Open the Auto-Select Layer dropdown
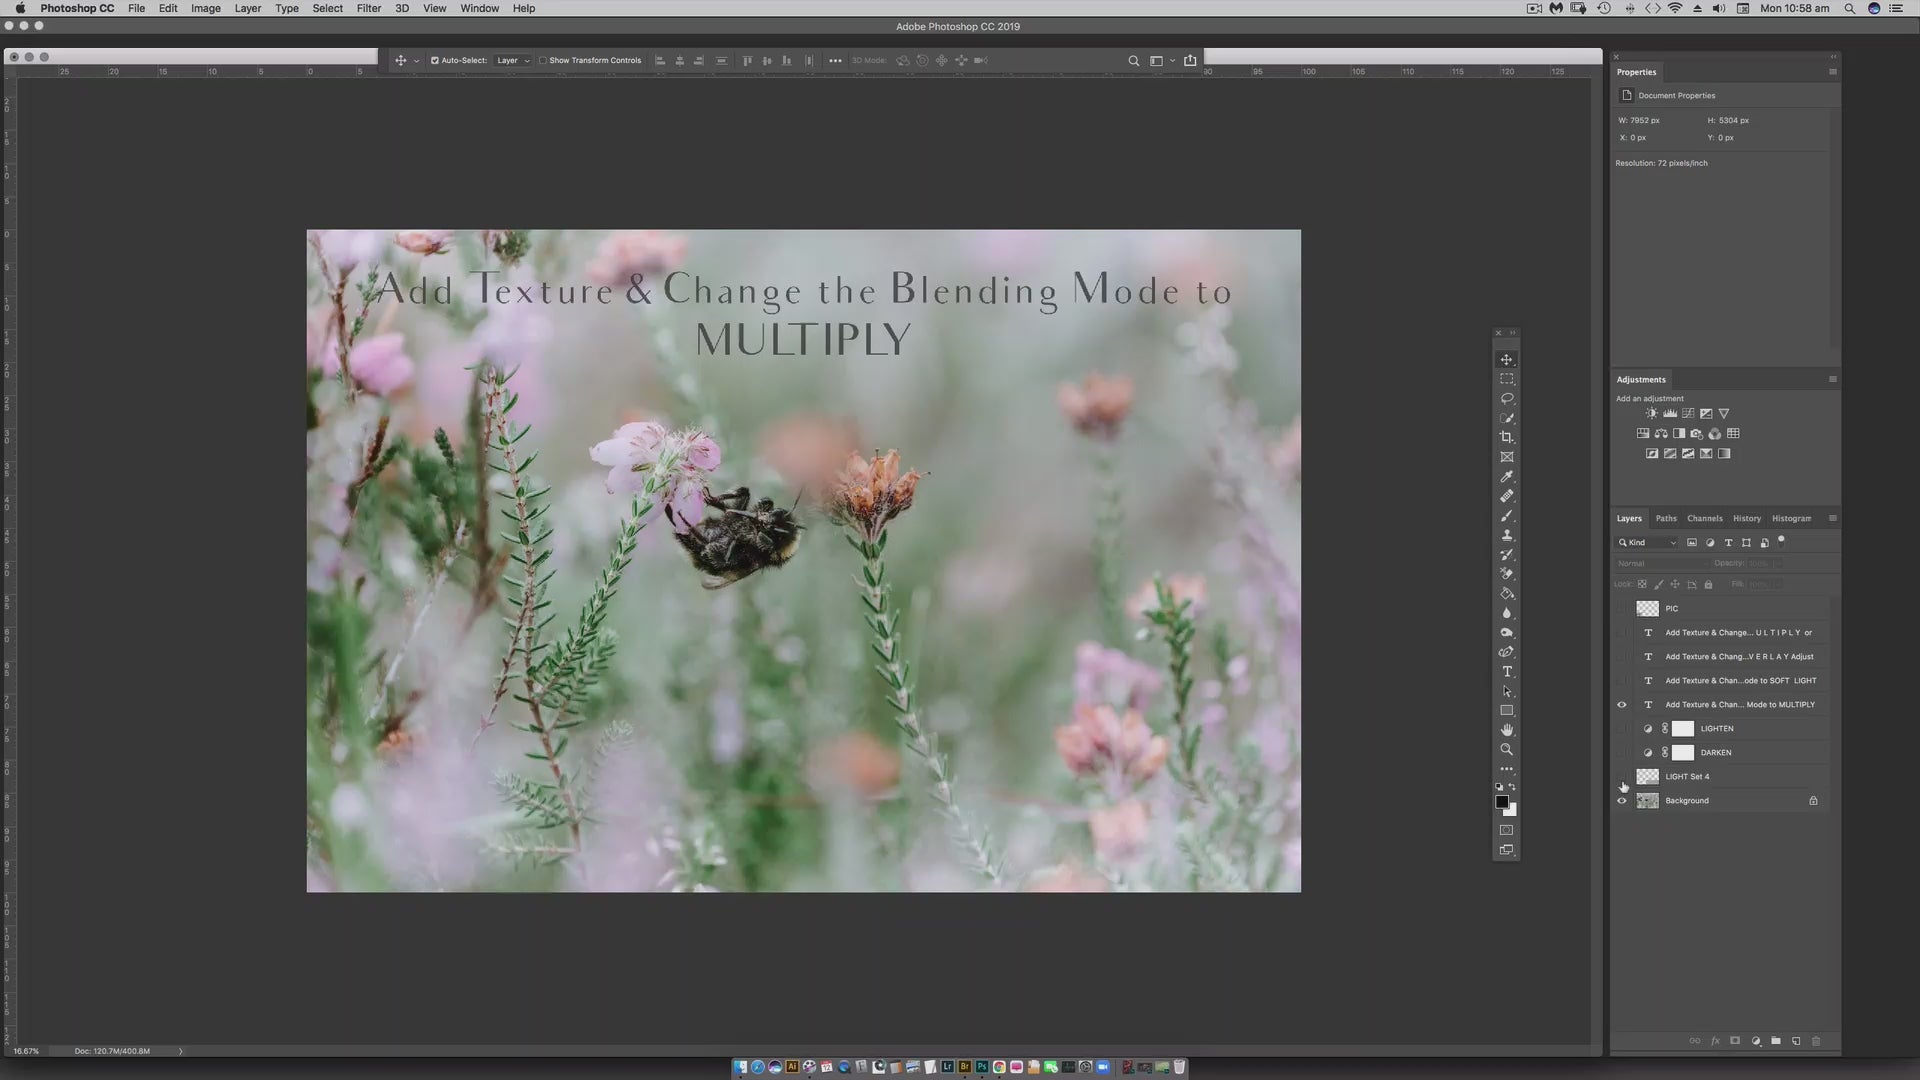 click(513, 60)
